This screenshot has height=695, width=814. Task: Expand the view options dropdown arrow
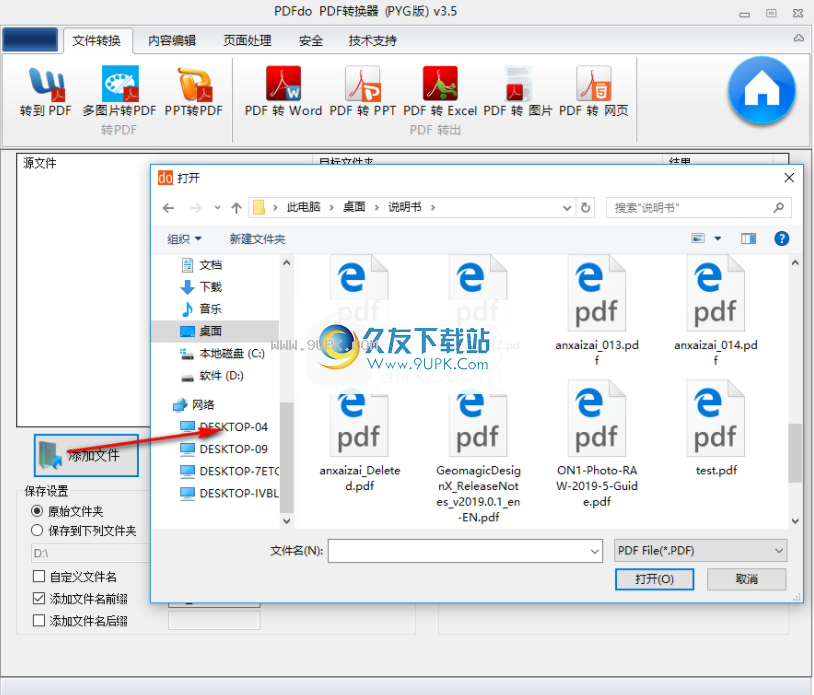(x=718, y=238)
